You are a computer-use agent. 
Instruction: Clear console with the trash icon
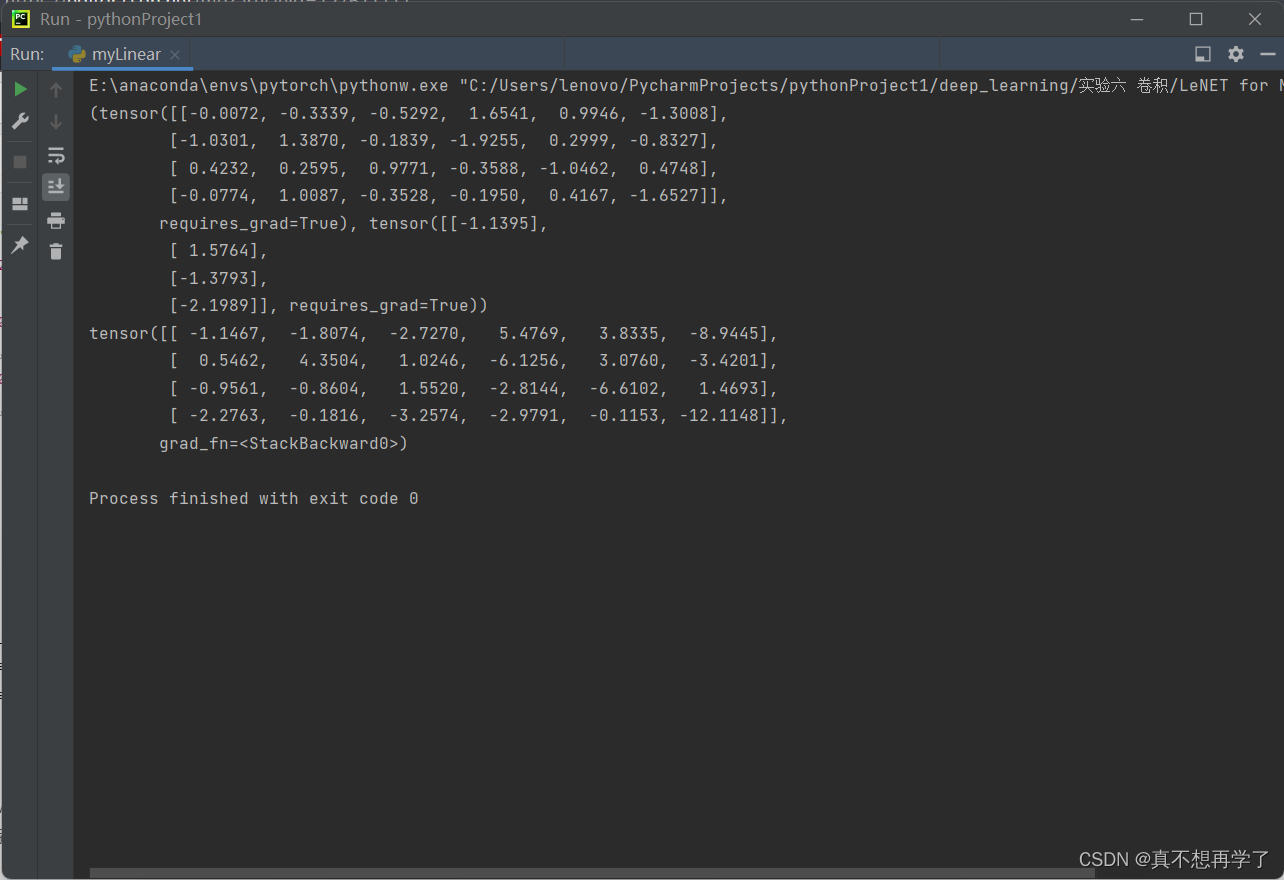(x=56, y=251)
